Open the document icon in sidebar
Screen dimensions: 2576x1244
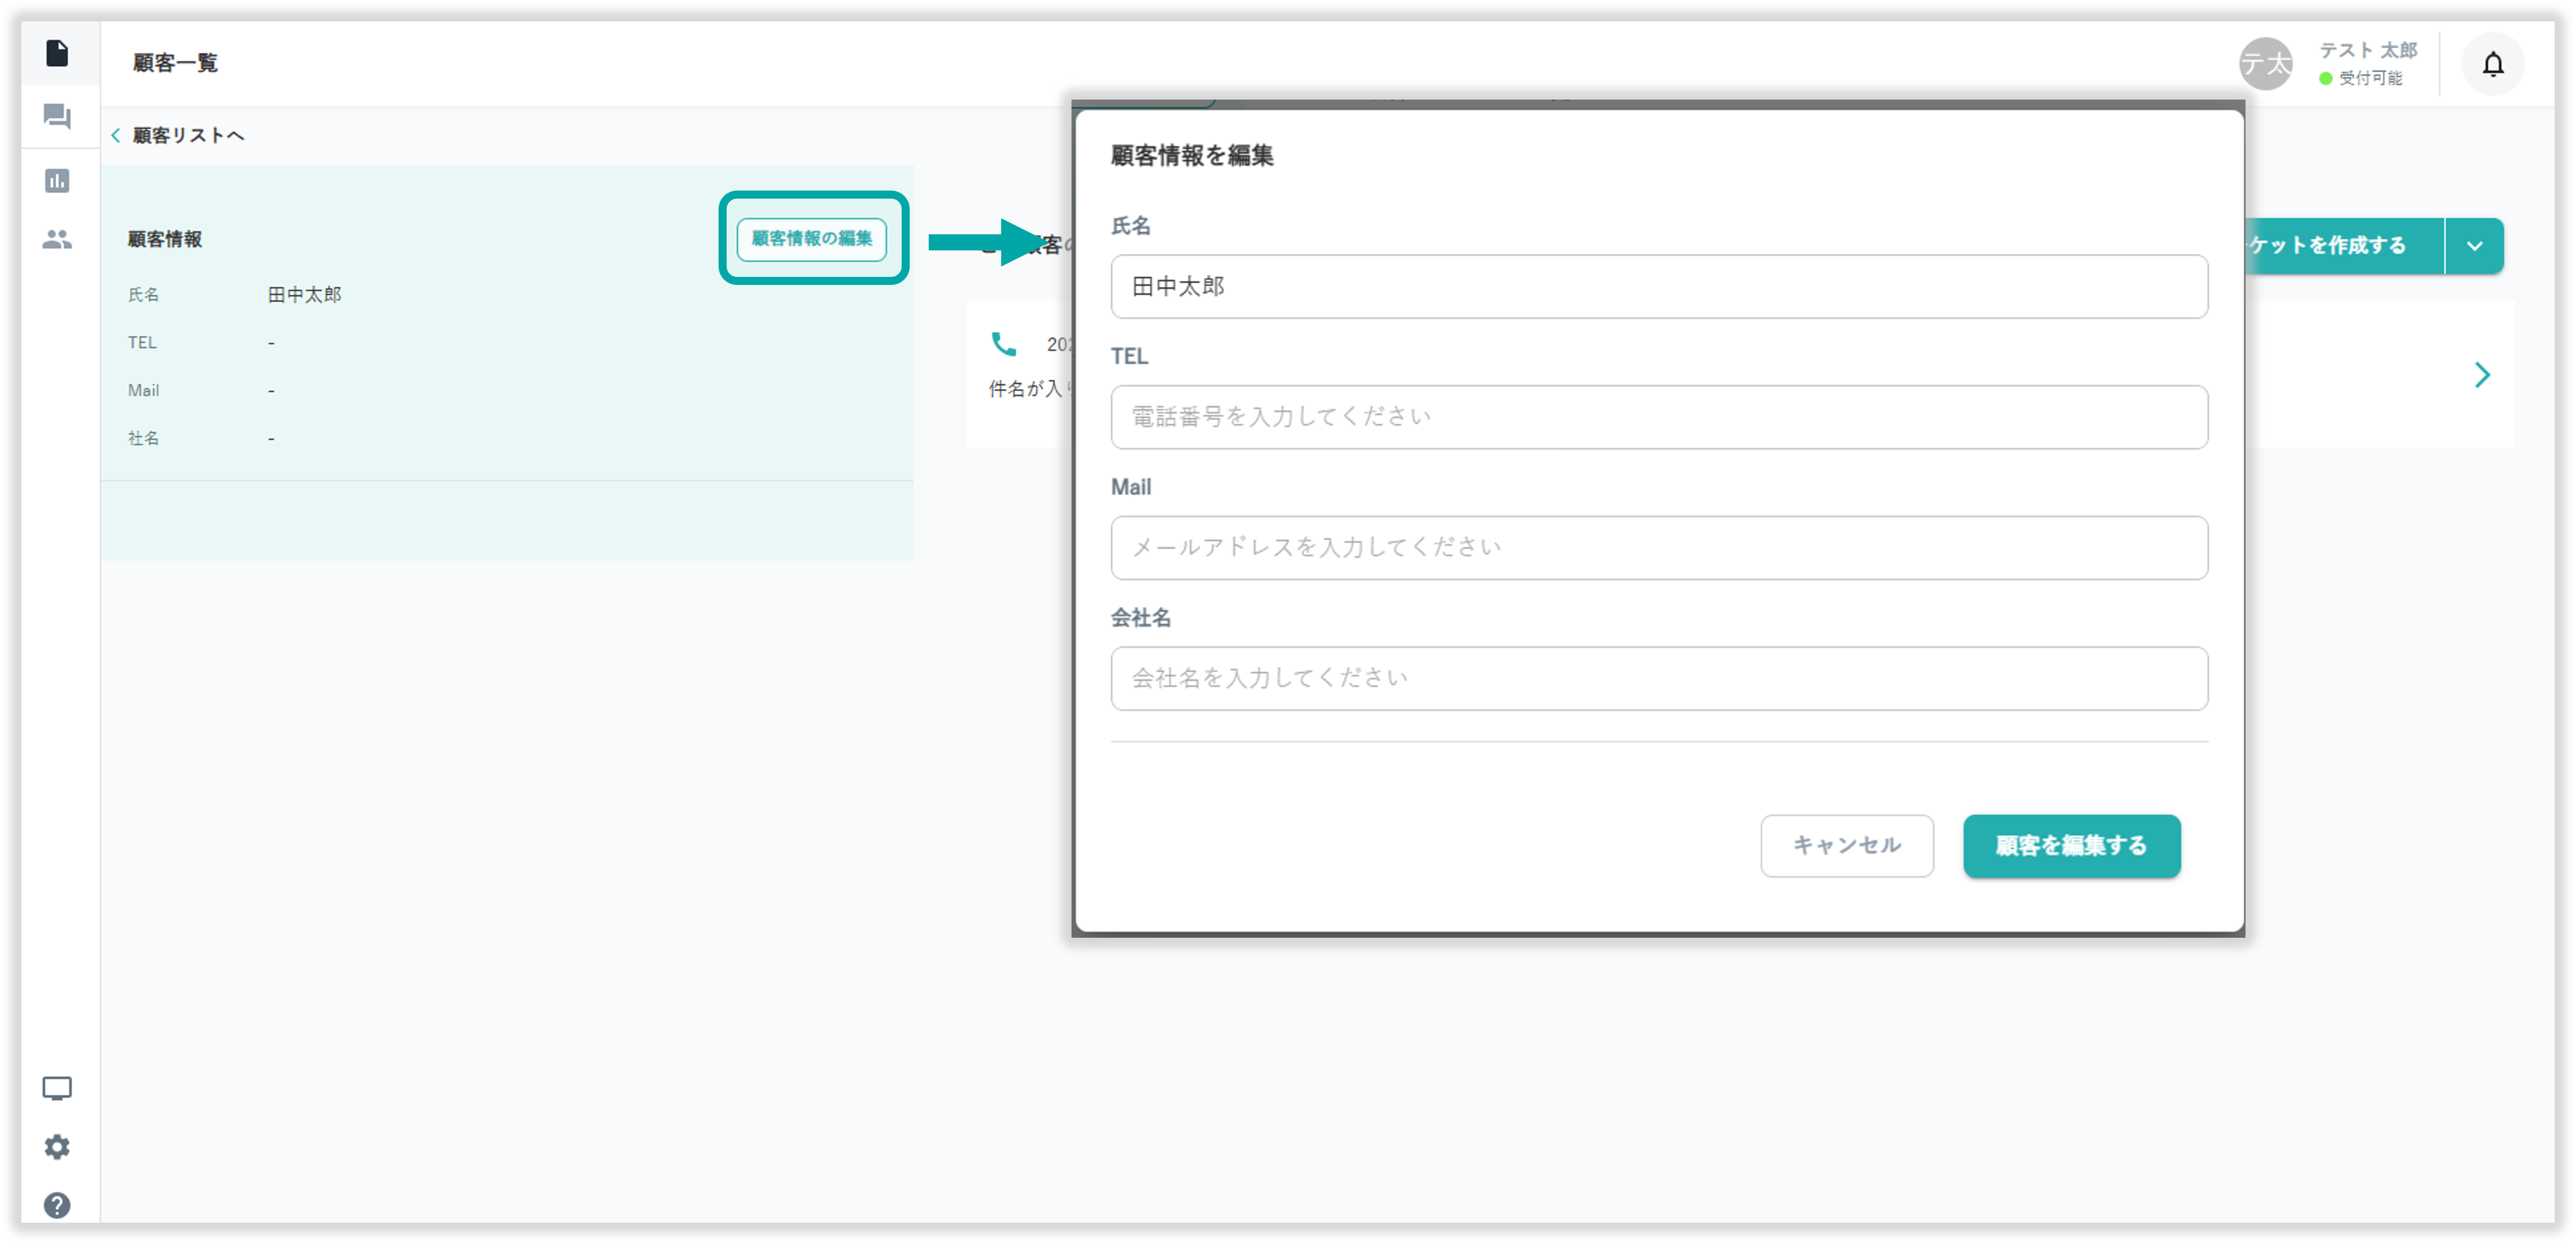[57, 53]
